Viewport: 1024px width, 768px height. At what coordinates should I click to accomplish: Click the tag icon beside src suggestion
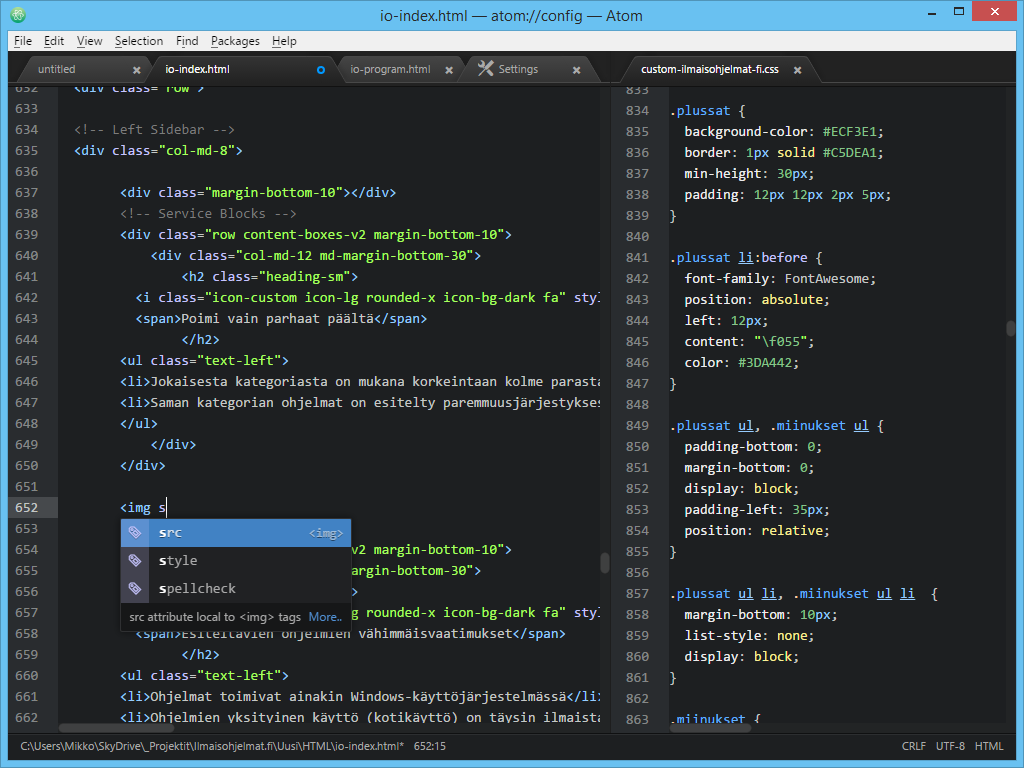(x=135, y=532)
